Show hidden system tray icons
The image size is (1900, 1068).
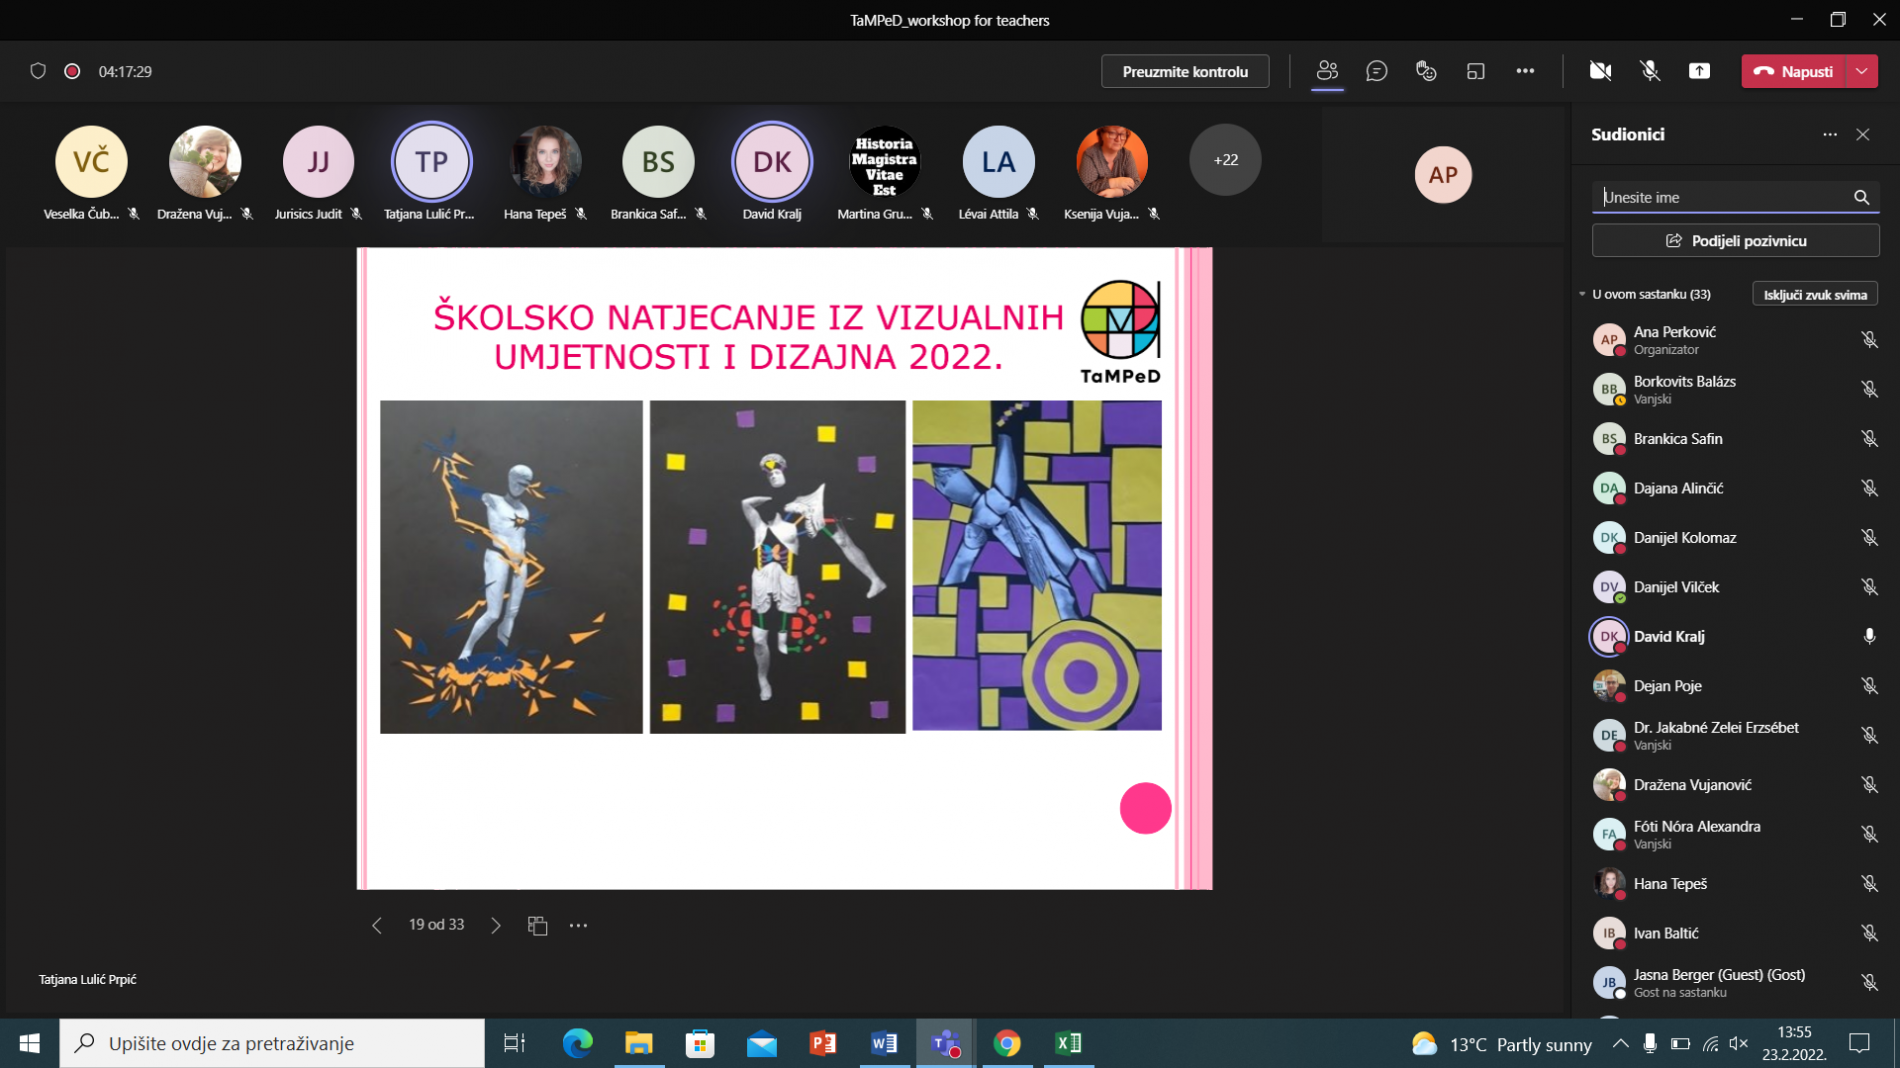(x=1620, y=1043)
